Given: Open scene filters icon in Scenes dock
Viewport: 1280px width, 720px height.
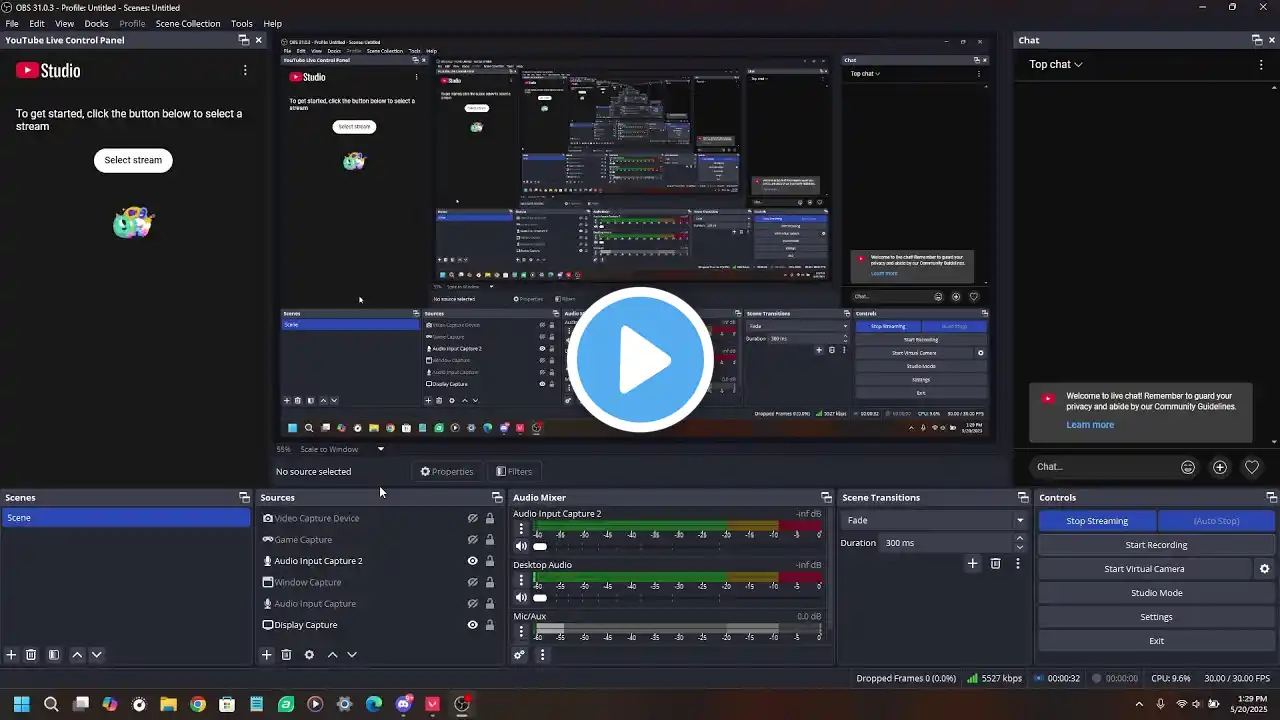Looking at the screenshot, I should 54,655.
